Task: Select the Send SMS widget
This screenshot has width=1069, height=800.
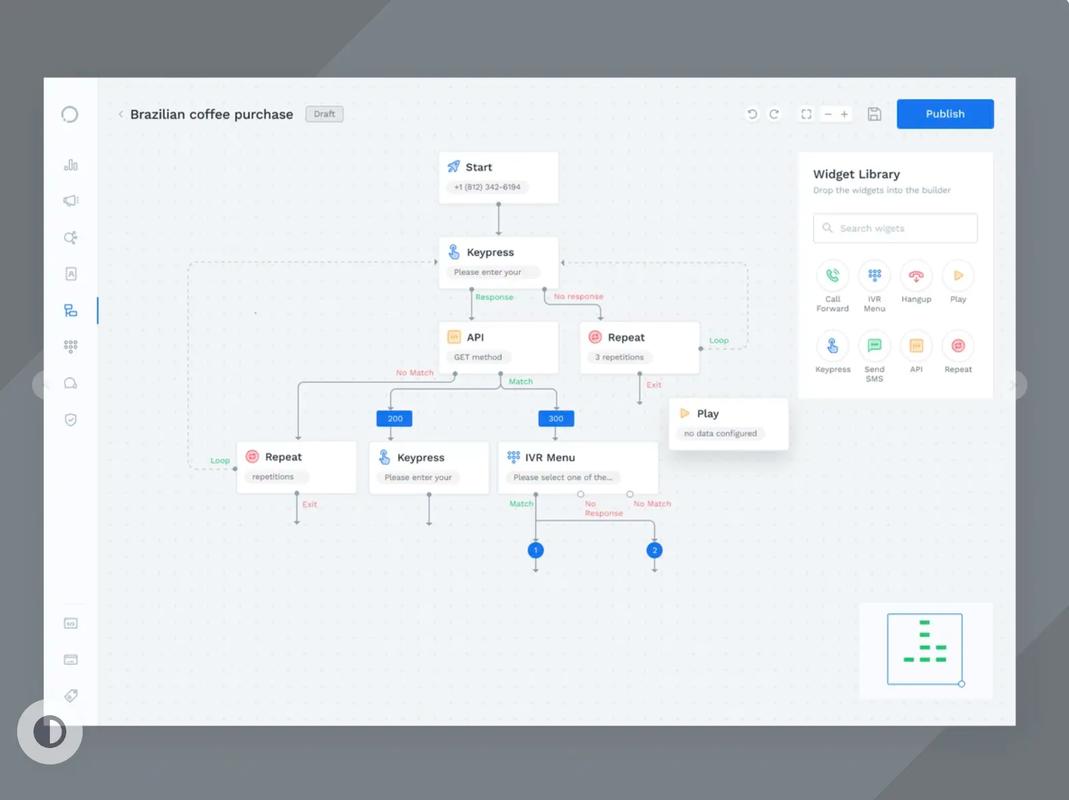Action: tap(874, 357)
